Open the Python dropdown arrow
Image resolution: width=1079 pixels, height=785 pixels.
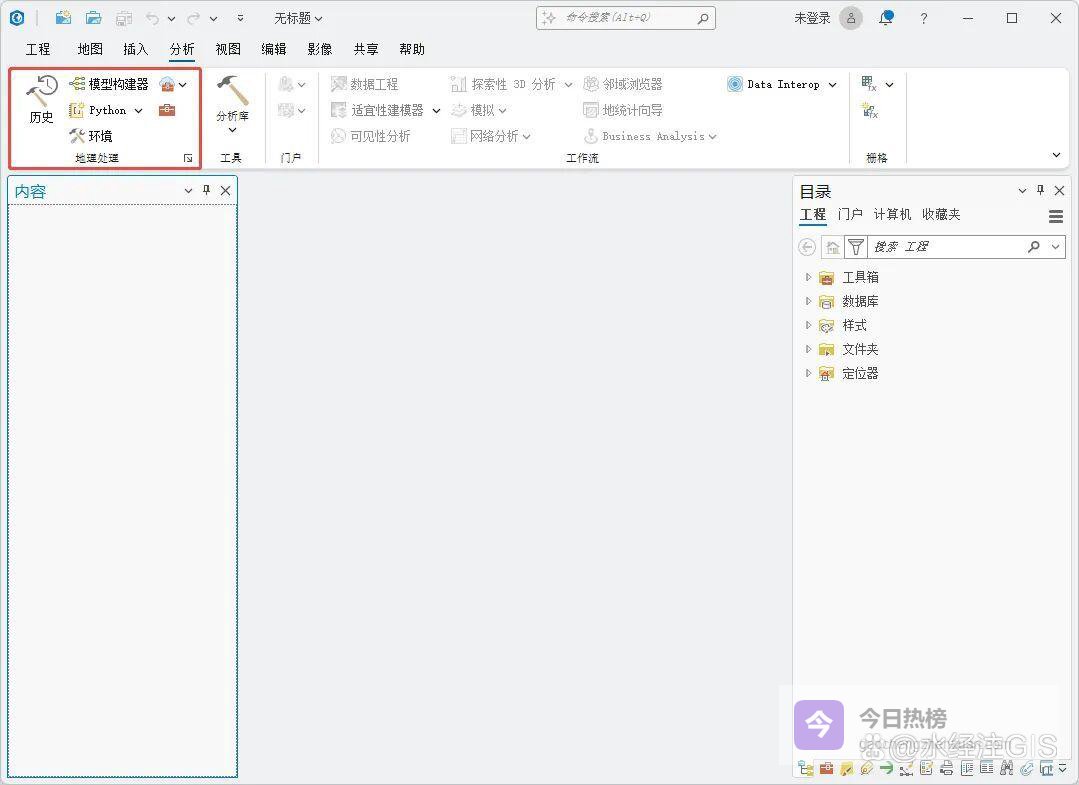tap(138, 111)
